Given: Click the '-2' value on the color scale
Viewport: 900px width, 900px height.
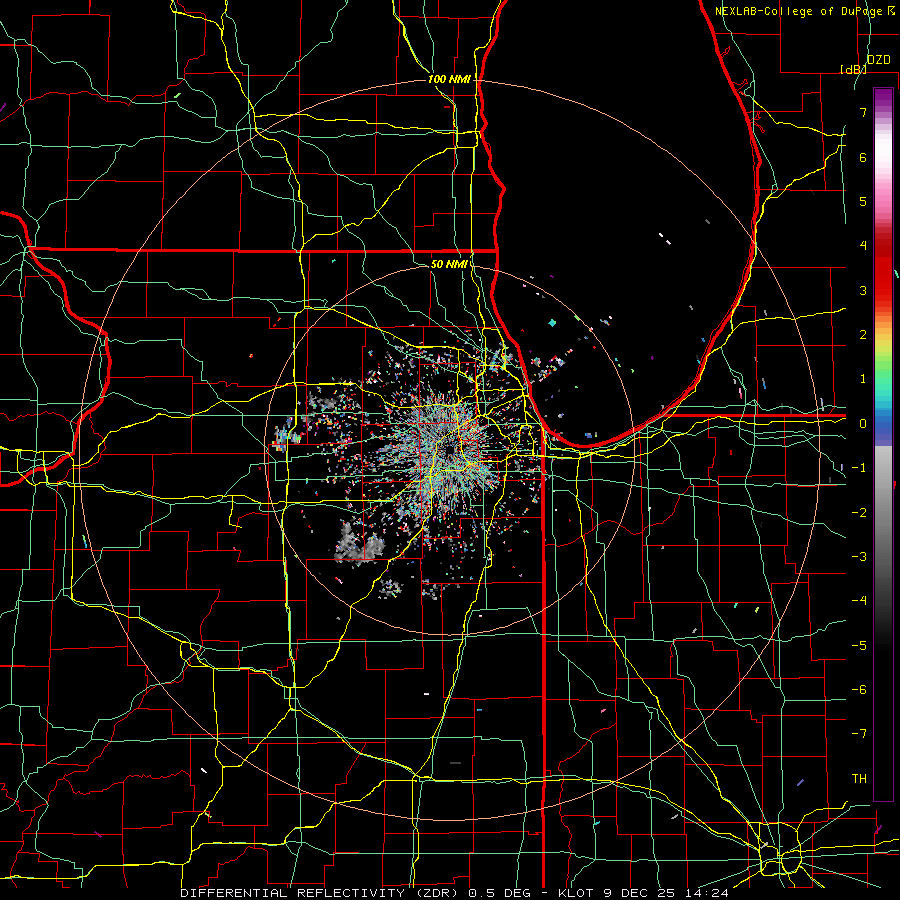Looking at the screenshot, I should tap(859, 513).
